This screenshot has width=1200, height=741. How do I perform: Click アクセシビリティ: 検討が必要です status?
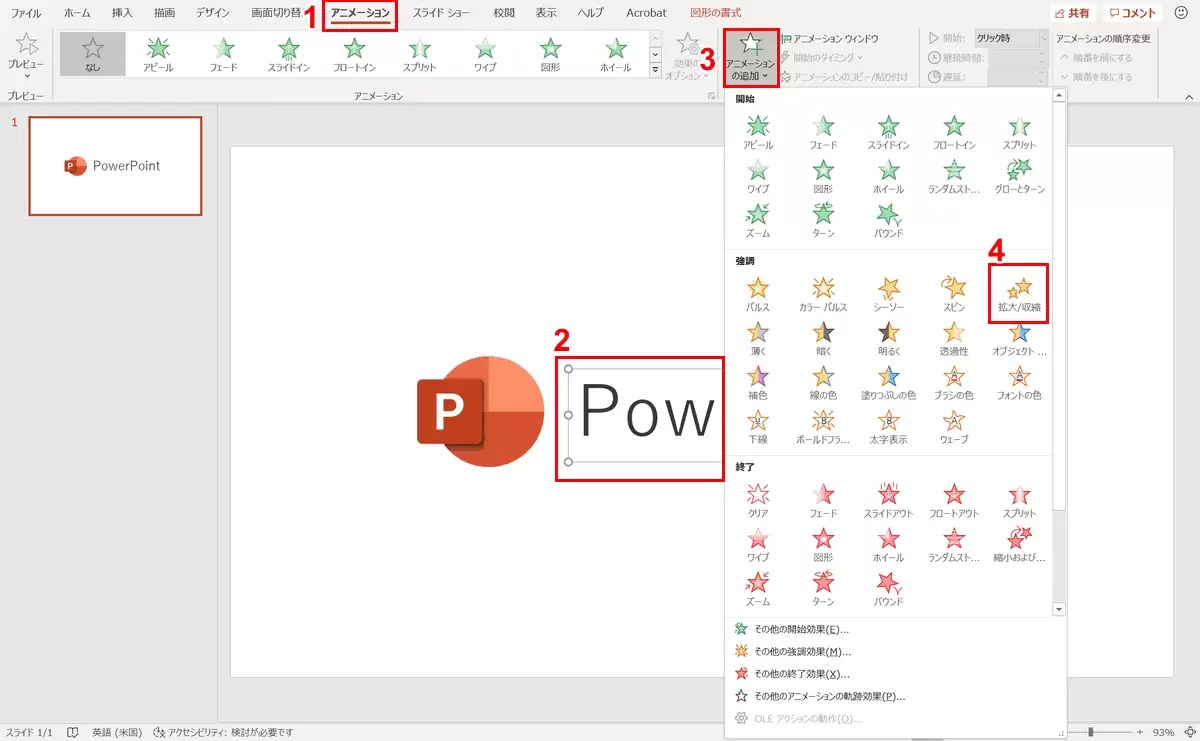point(223,732)
